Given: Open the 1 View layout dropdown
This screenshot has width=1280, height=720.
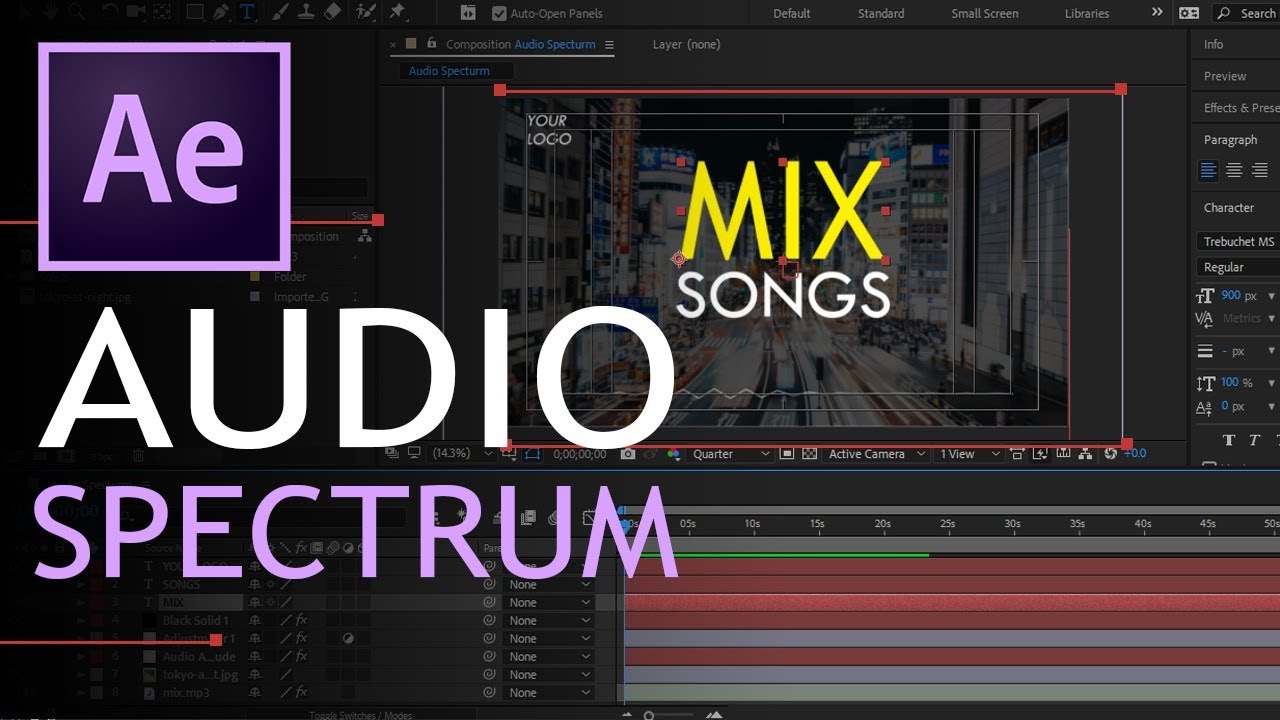Looking at the screenshot, I should (969, 454).
